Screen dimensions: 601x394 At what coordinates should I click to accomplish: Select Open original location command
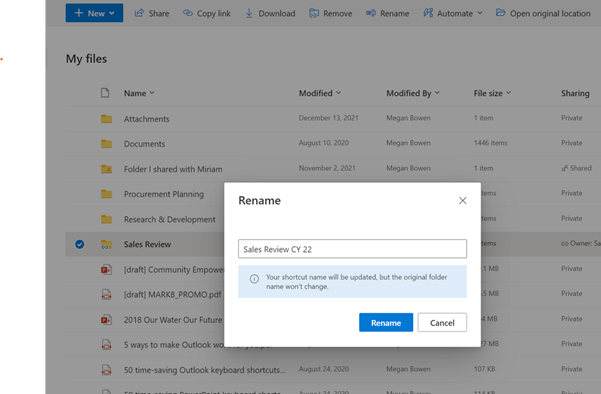(x=543, y=13)
